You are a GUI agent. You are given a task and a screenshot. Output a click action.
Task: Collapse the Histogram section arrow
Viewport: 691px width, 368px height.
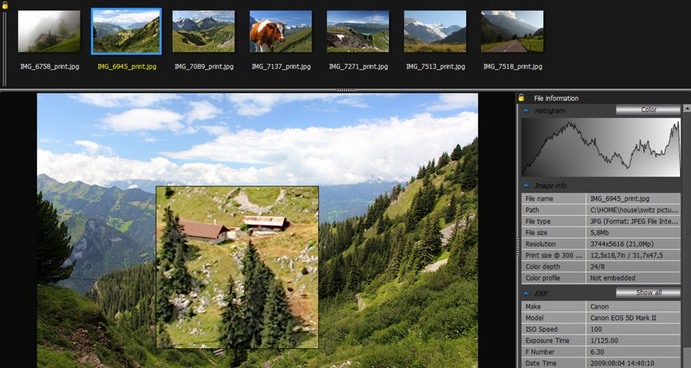[x=526, y=111]
